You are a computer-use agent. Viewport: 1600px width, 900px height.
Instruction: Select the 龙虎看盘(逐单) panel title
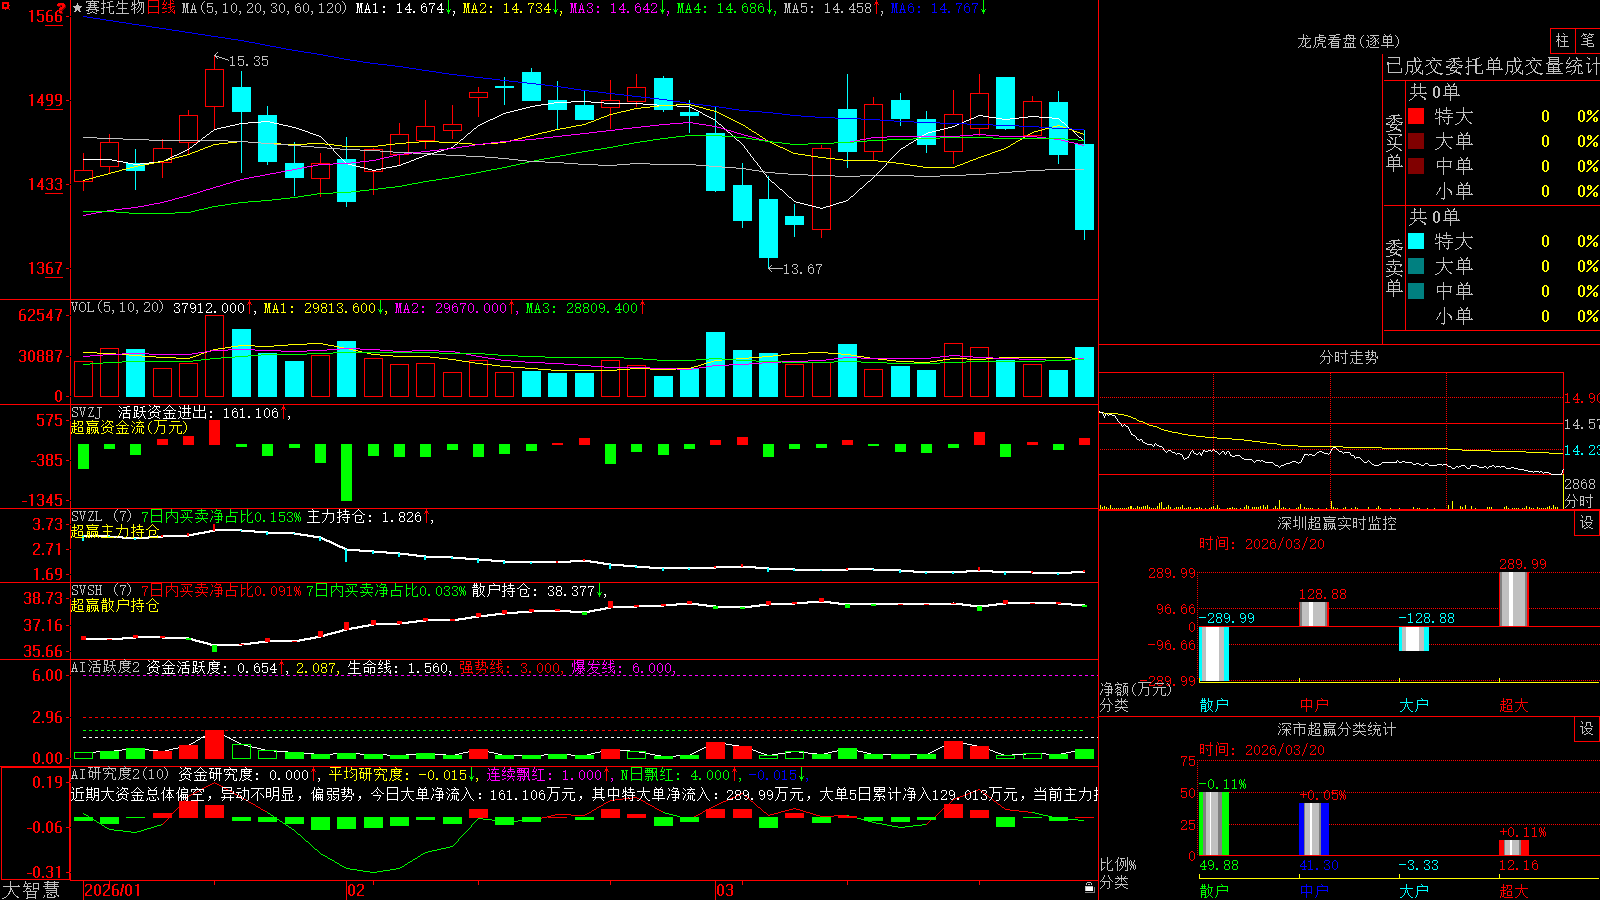tap(1348, 41)
